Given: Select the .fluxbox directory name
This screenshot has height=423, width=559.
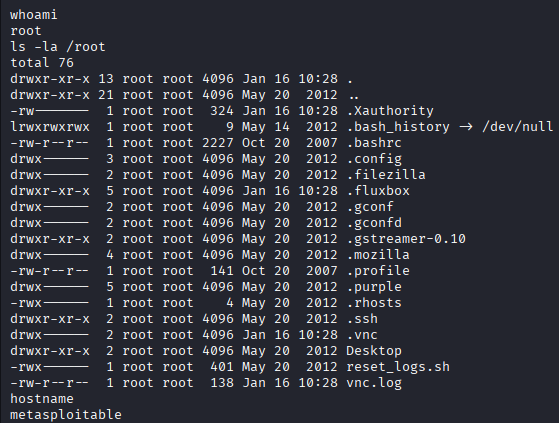Looking at the screenshot, I should coord(378,191).
